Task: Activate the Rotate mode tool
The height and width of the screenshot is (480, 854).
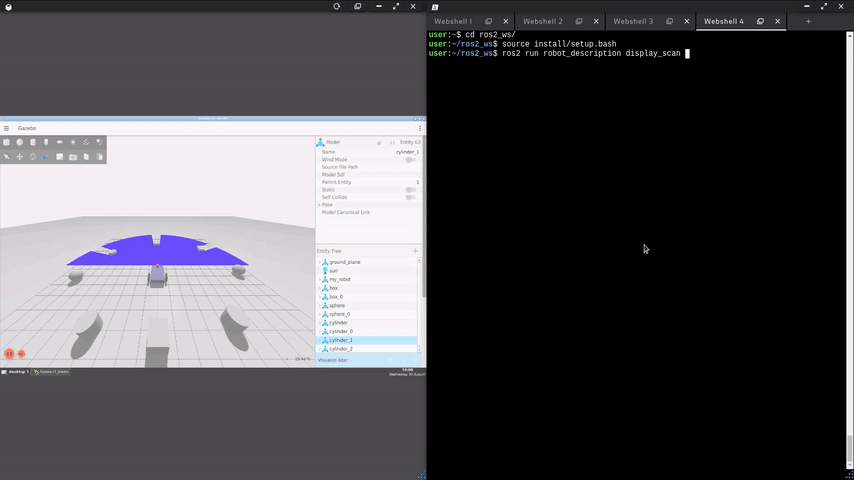Action: 33,157
